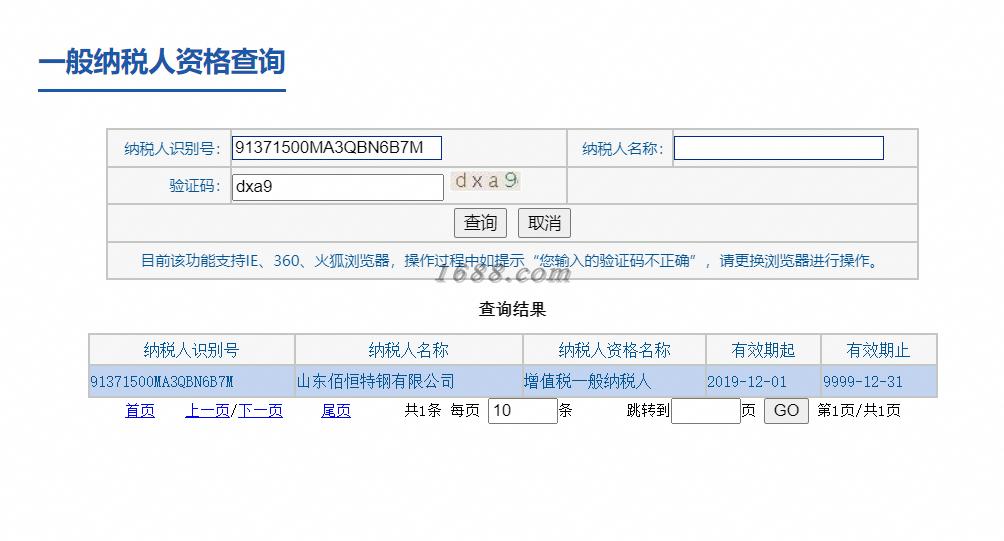This screenshot has height=541, width=1004.
Task: Select the date cell 9999-12-31
Action: tap(879, 382)
